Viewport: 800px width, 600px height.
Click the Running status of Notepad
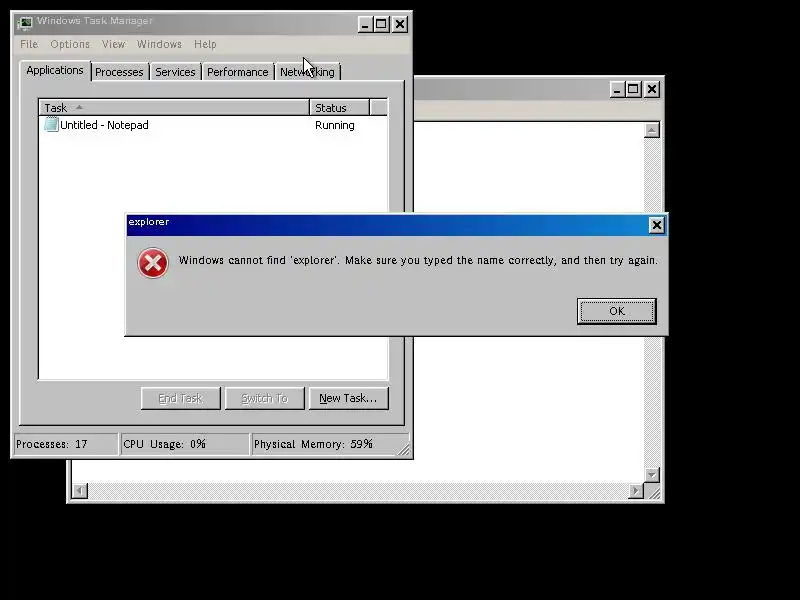click(x=335, y=125)
